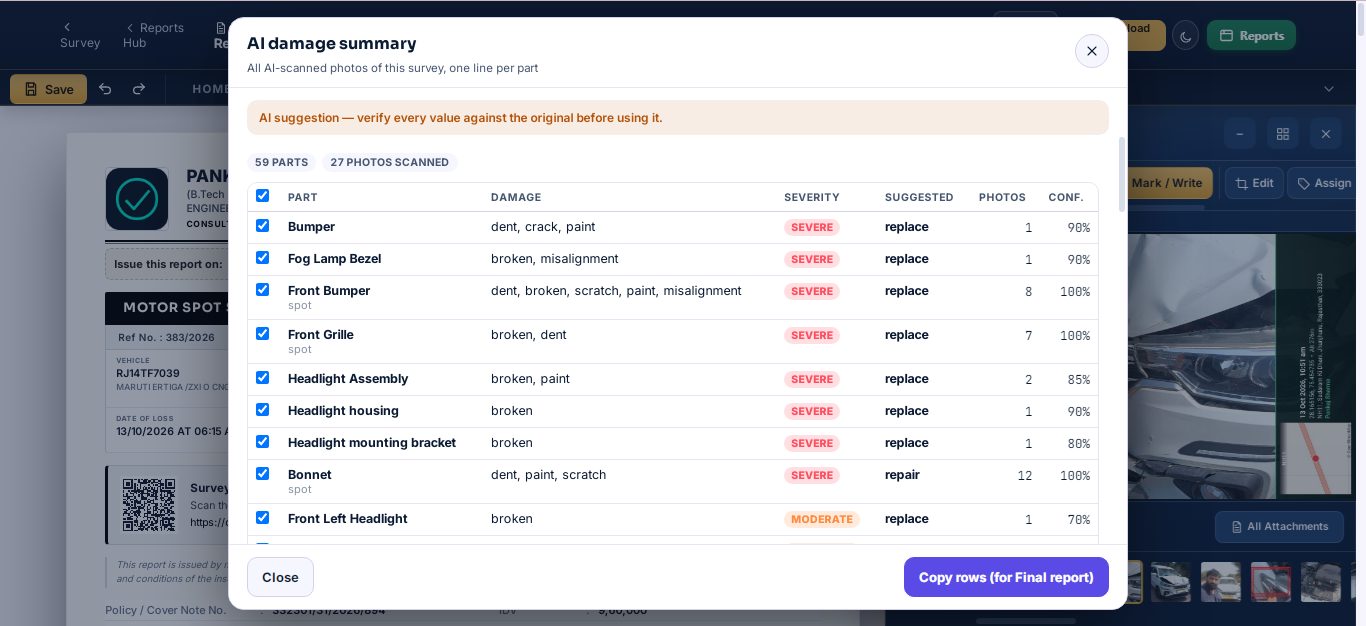
Task: Click the photo count 12 for Bonnet
Action: coord(1024,475)
